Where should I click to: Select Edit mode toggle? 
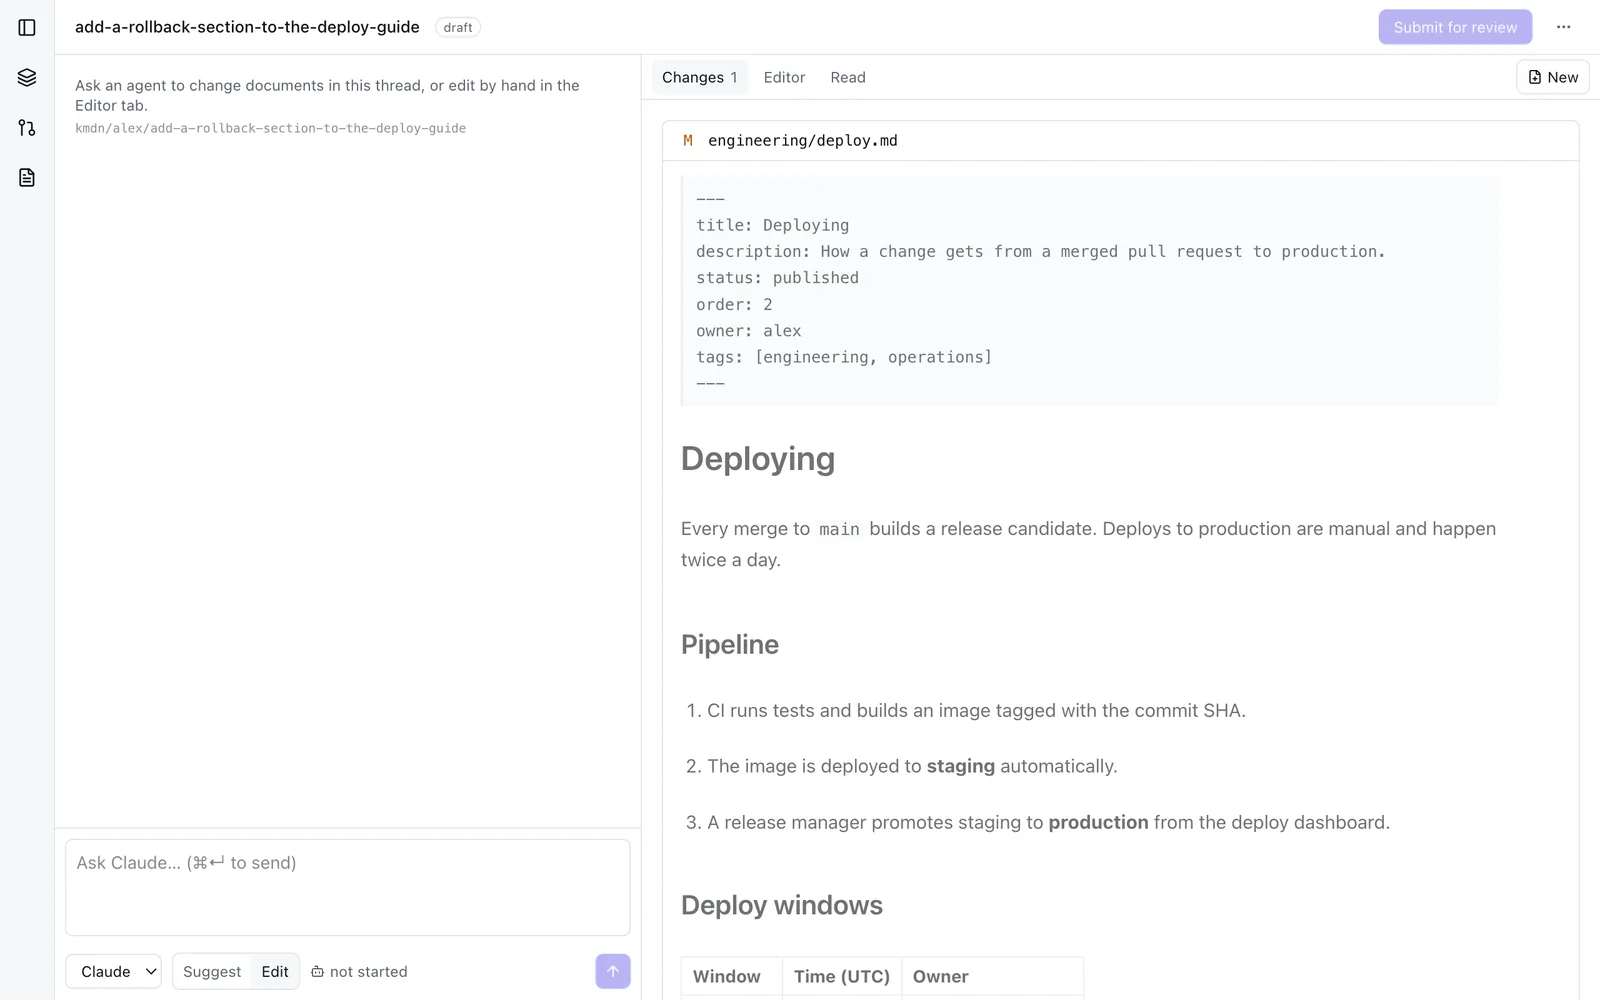[x=275, y=971]
